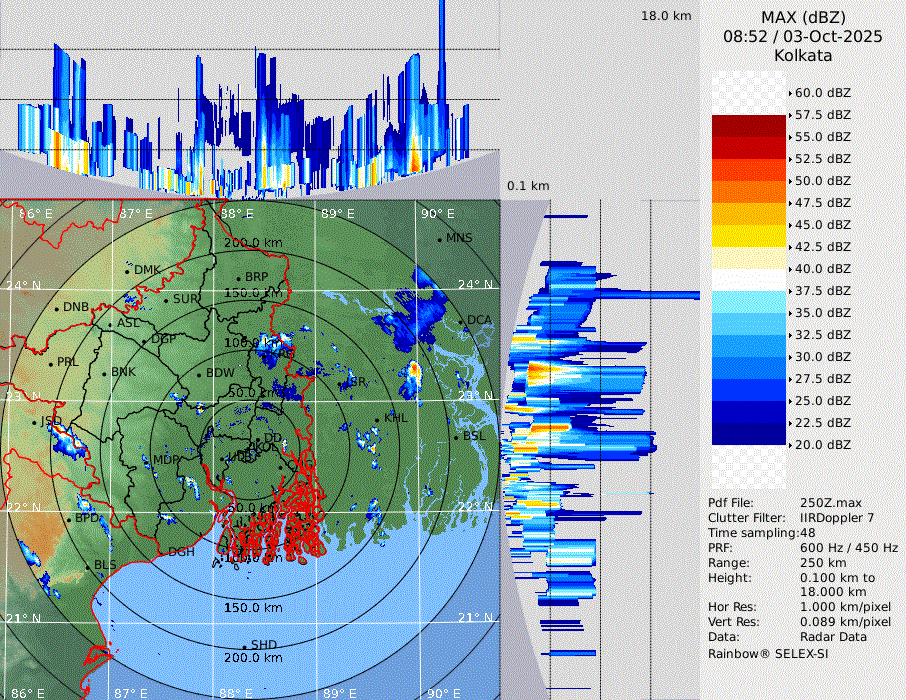This screenshot has width=906, height=700.
Task: Click the navy swatch above 20.0 dBZ
Action: (x=749, y=433)
